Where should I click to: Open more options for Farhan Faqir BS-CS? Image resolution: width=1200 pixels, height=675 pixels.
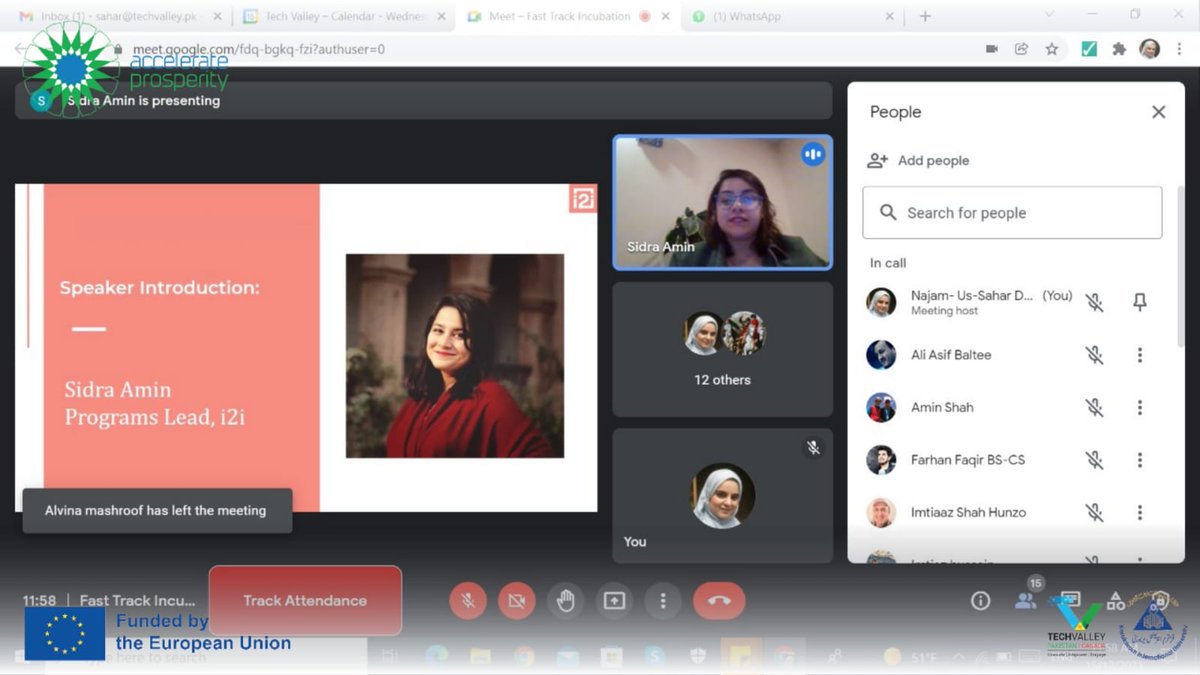point(1139,460)
